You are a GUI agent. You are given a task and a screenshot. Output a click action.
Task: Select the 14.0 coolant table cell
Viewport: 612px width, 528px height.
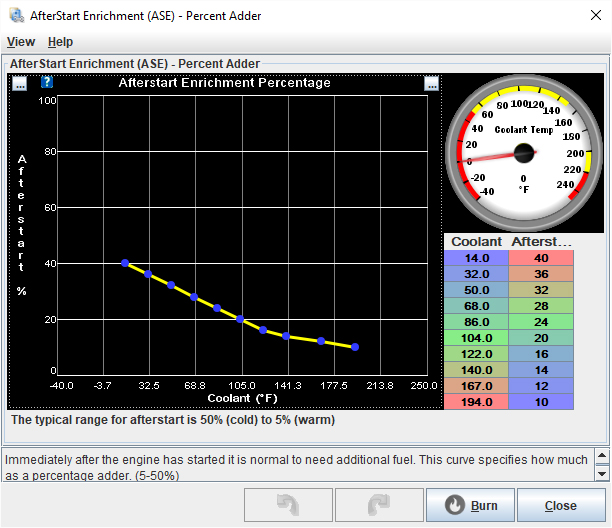point(476,258)
